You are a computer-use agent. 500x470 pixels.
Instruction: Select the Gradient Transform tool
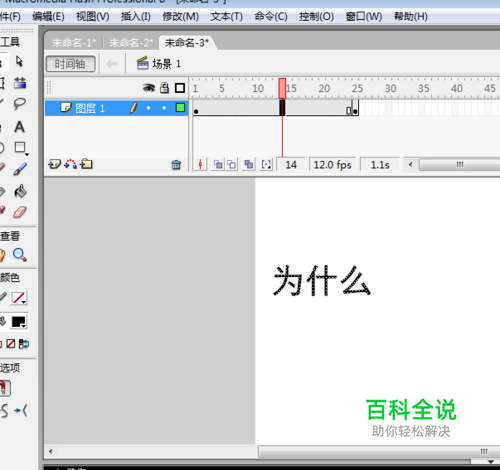(20, 83)
